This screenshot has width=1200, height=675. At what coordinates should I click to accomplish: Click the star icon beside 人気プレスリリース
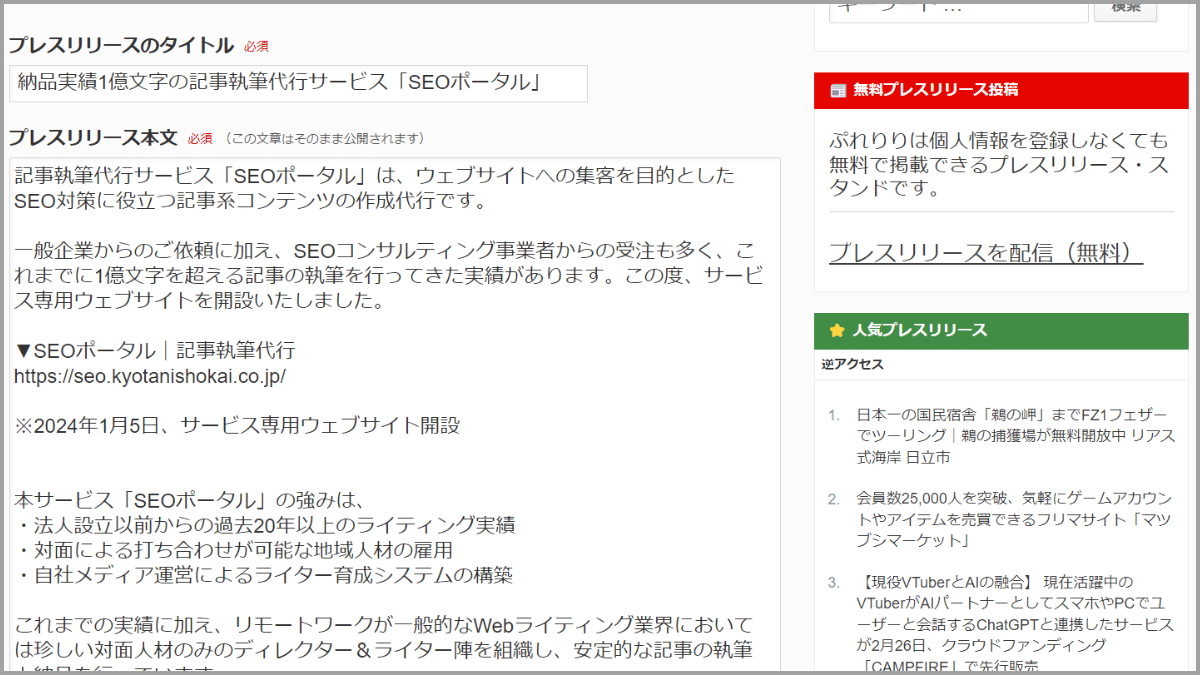tap(838, 330)
